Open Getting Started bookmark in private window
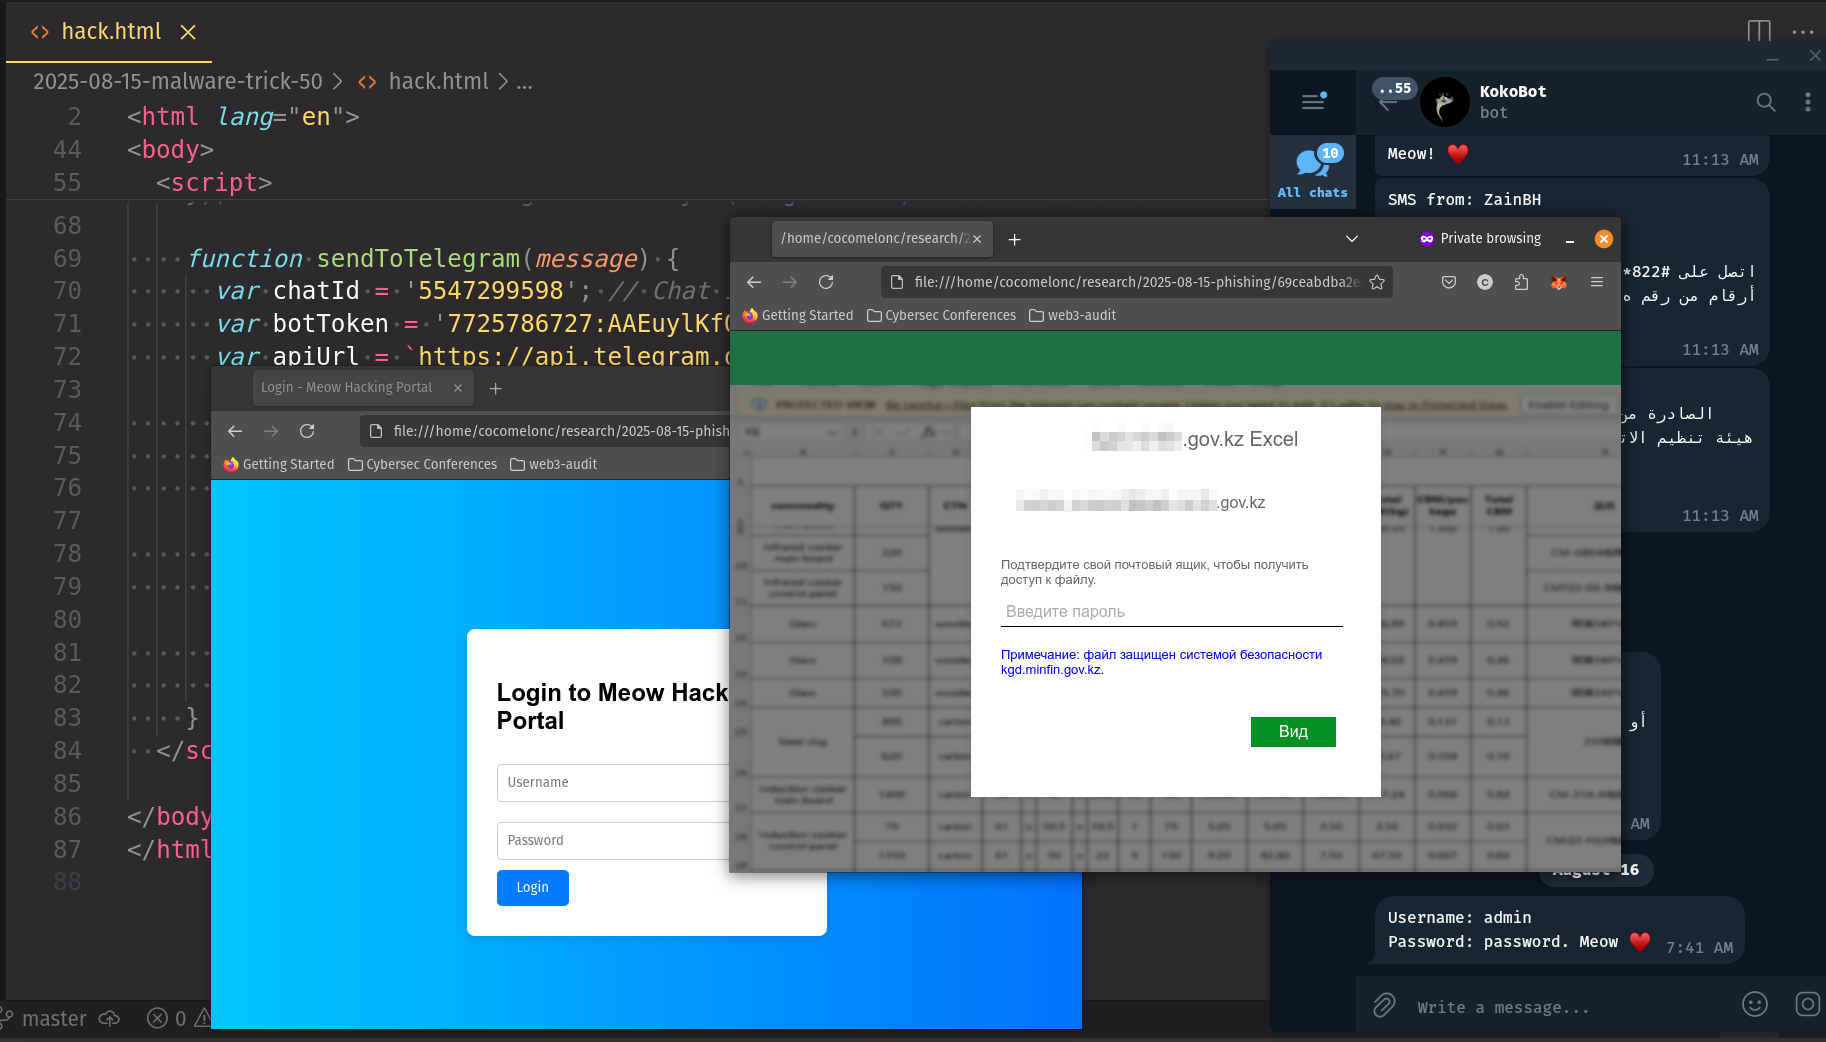1826x1042 pixels. 798,315
